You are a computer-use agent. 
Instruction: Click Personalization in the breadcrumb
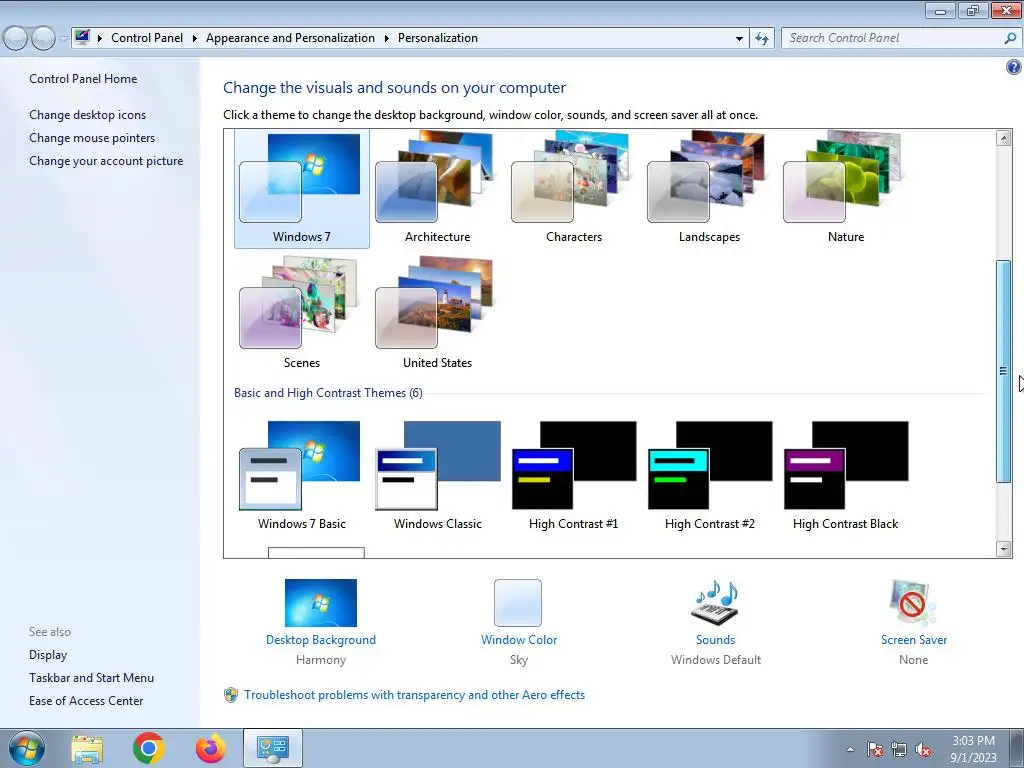click(438, 38)
